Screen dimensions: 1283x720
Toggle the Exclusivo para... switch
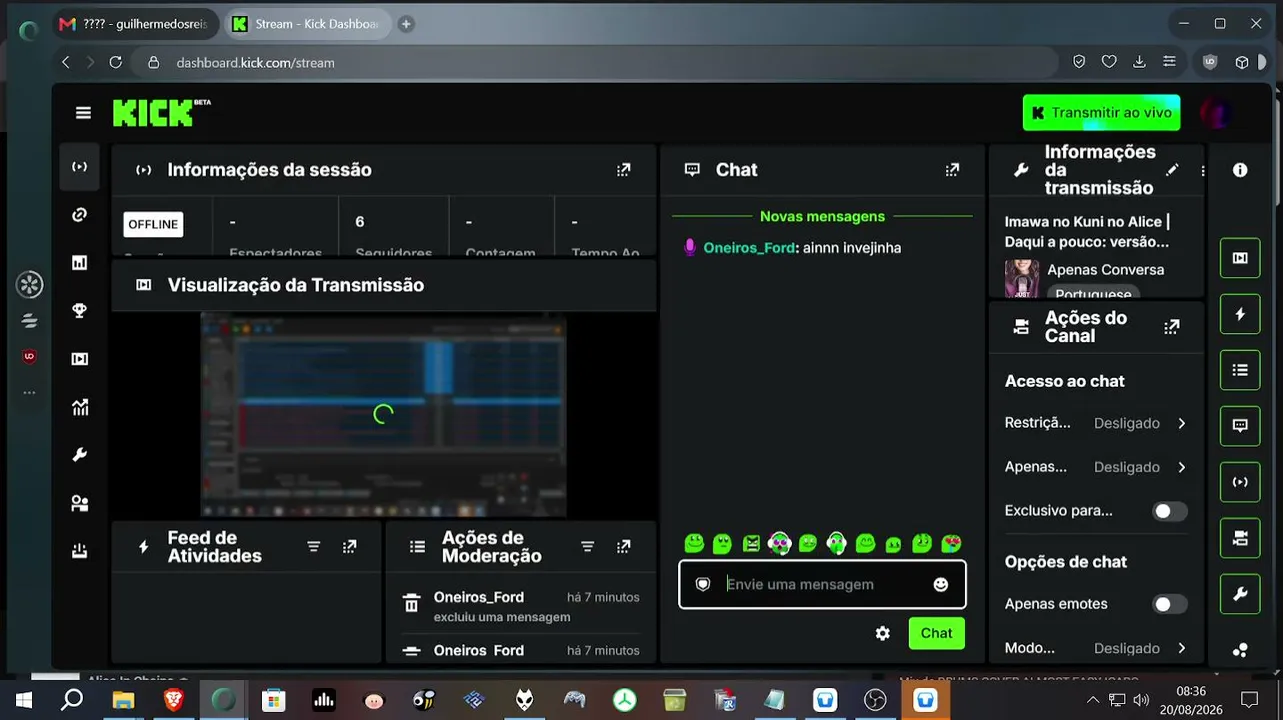pos(1170,511)
